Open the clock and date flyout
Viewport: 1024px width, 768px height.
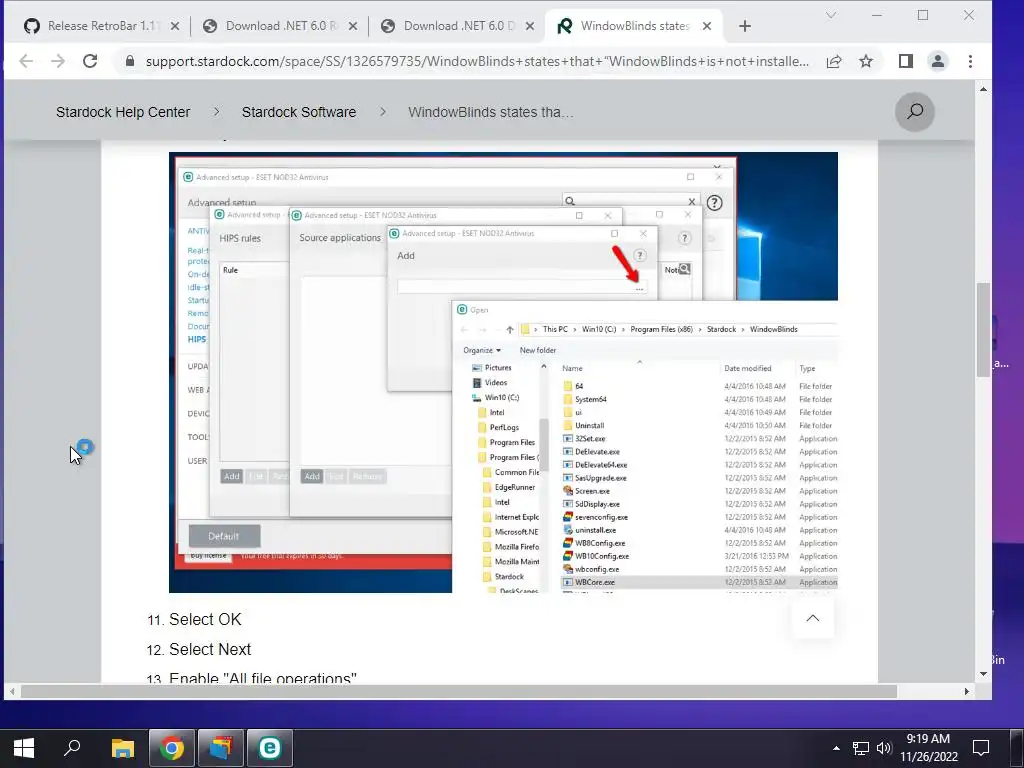tap(929, 748)
